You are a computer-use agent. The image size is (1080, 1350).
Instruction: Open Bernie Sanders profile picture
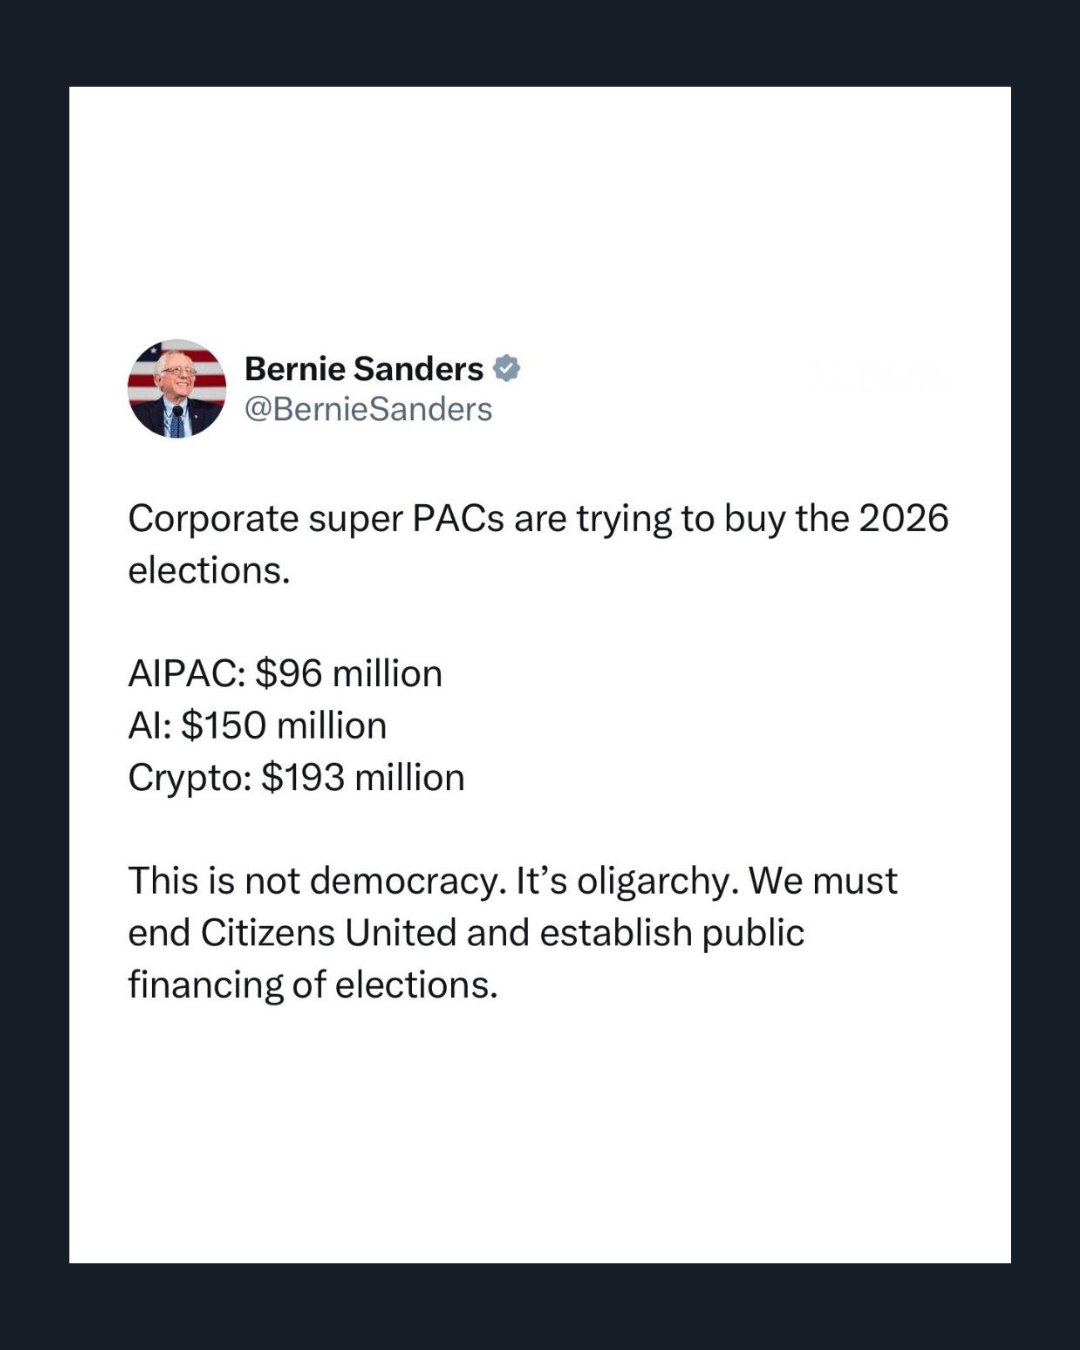[x=177, y=388]
